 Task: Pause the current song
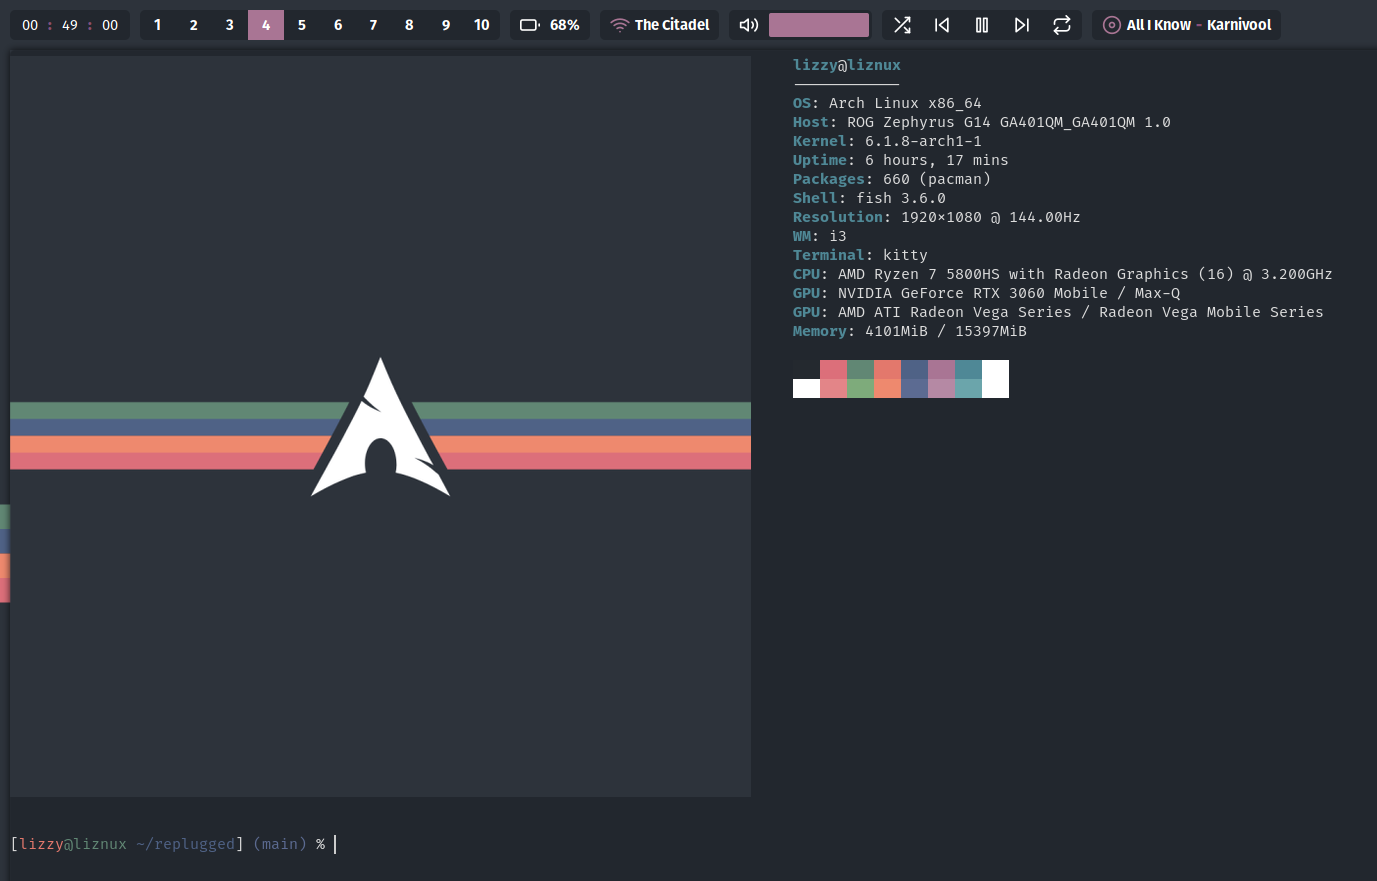click(x=982, y=25)
